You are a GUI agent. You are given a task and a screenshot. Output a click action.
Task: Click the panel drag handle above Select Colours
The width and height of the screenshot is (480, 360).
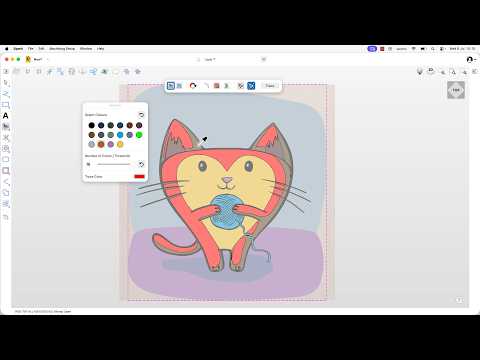[115, 105]
